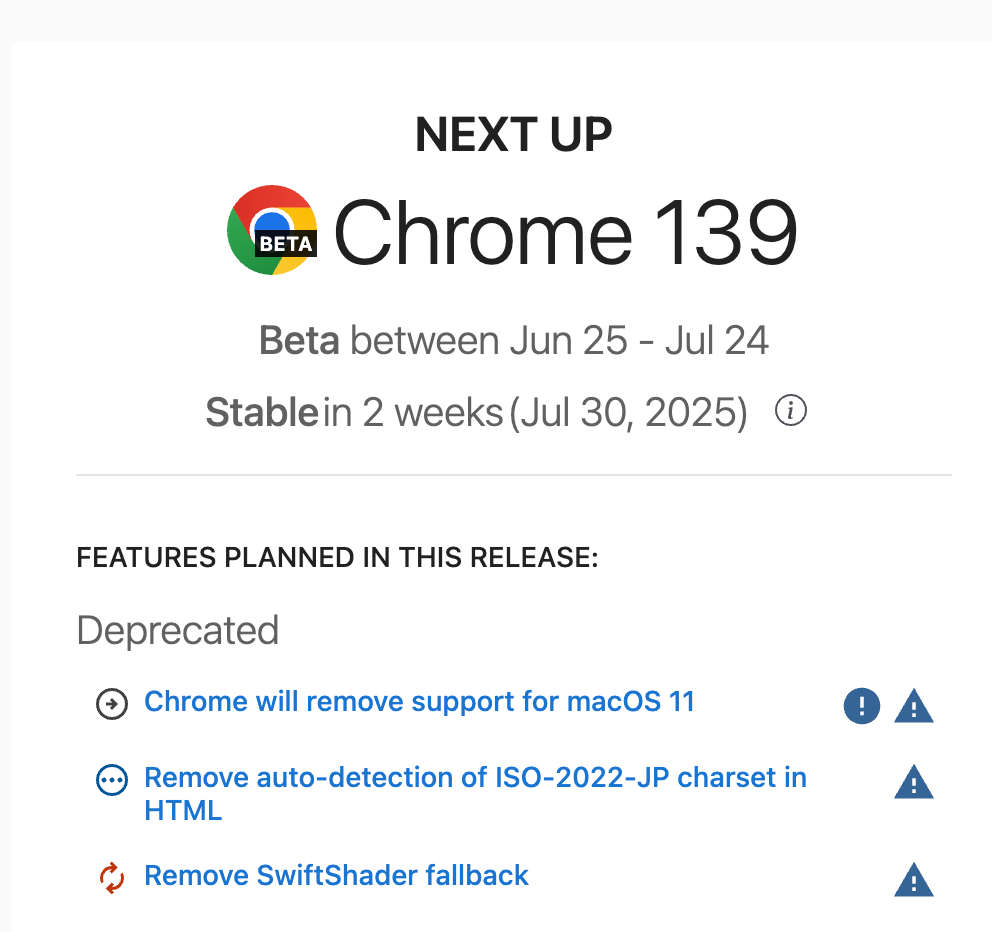
Task: Click the round exclamation icon on the macOS 11 row
Action: [x=862, y=705]
